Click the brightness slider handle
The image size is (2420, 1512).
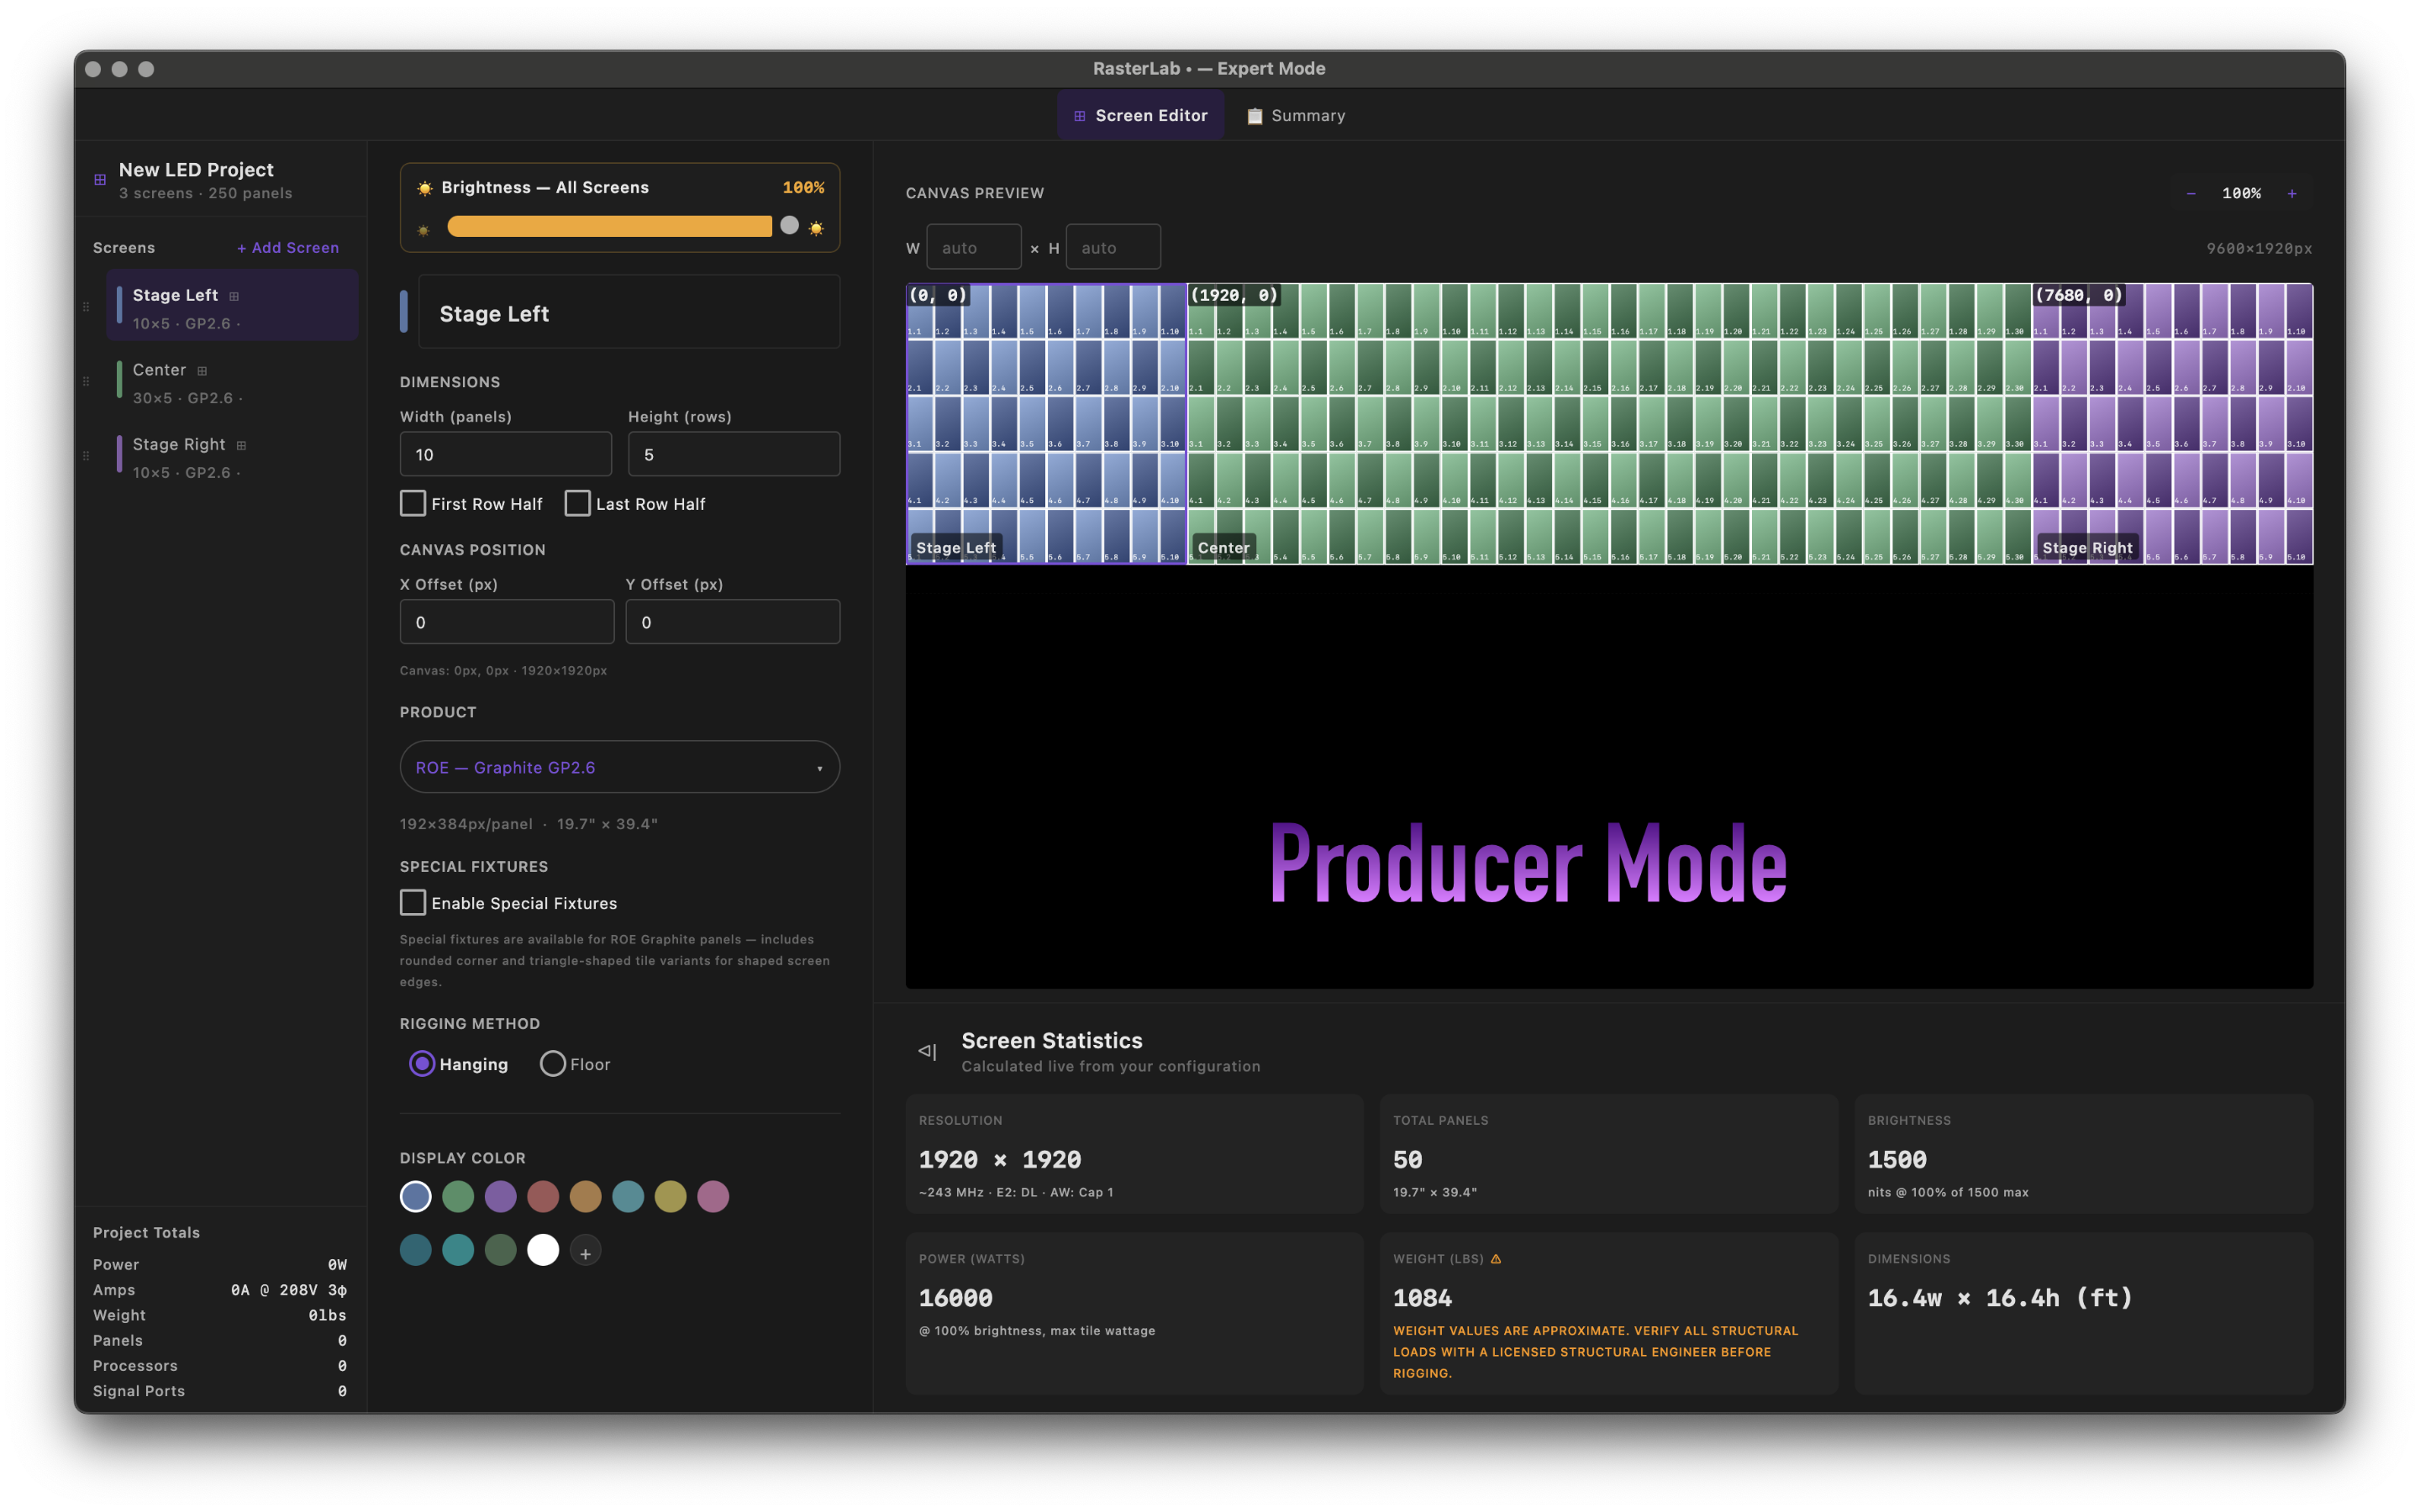click(x=789, y=226)
